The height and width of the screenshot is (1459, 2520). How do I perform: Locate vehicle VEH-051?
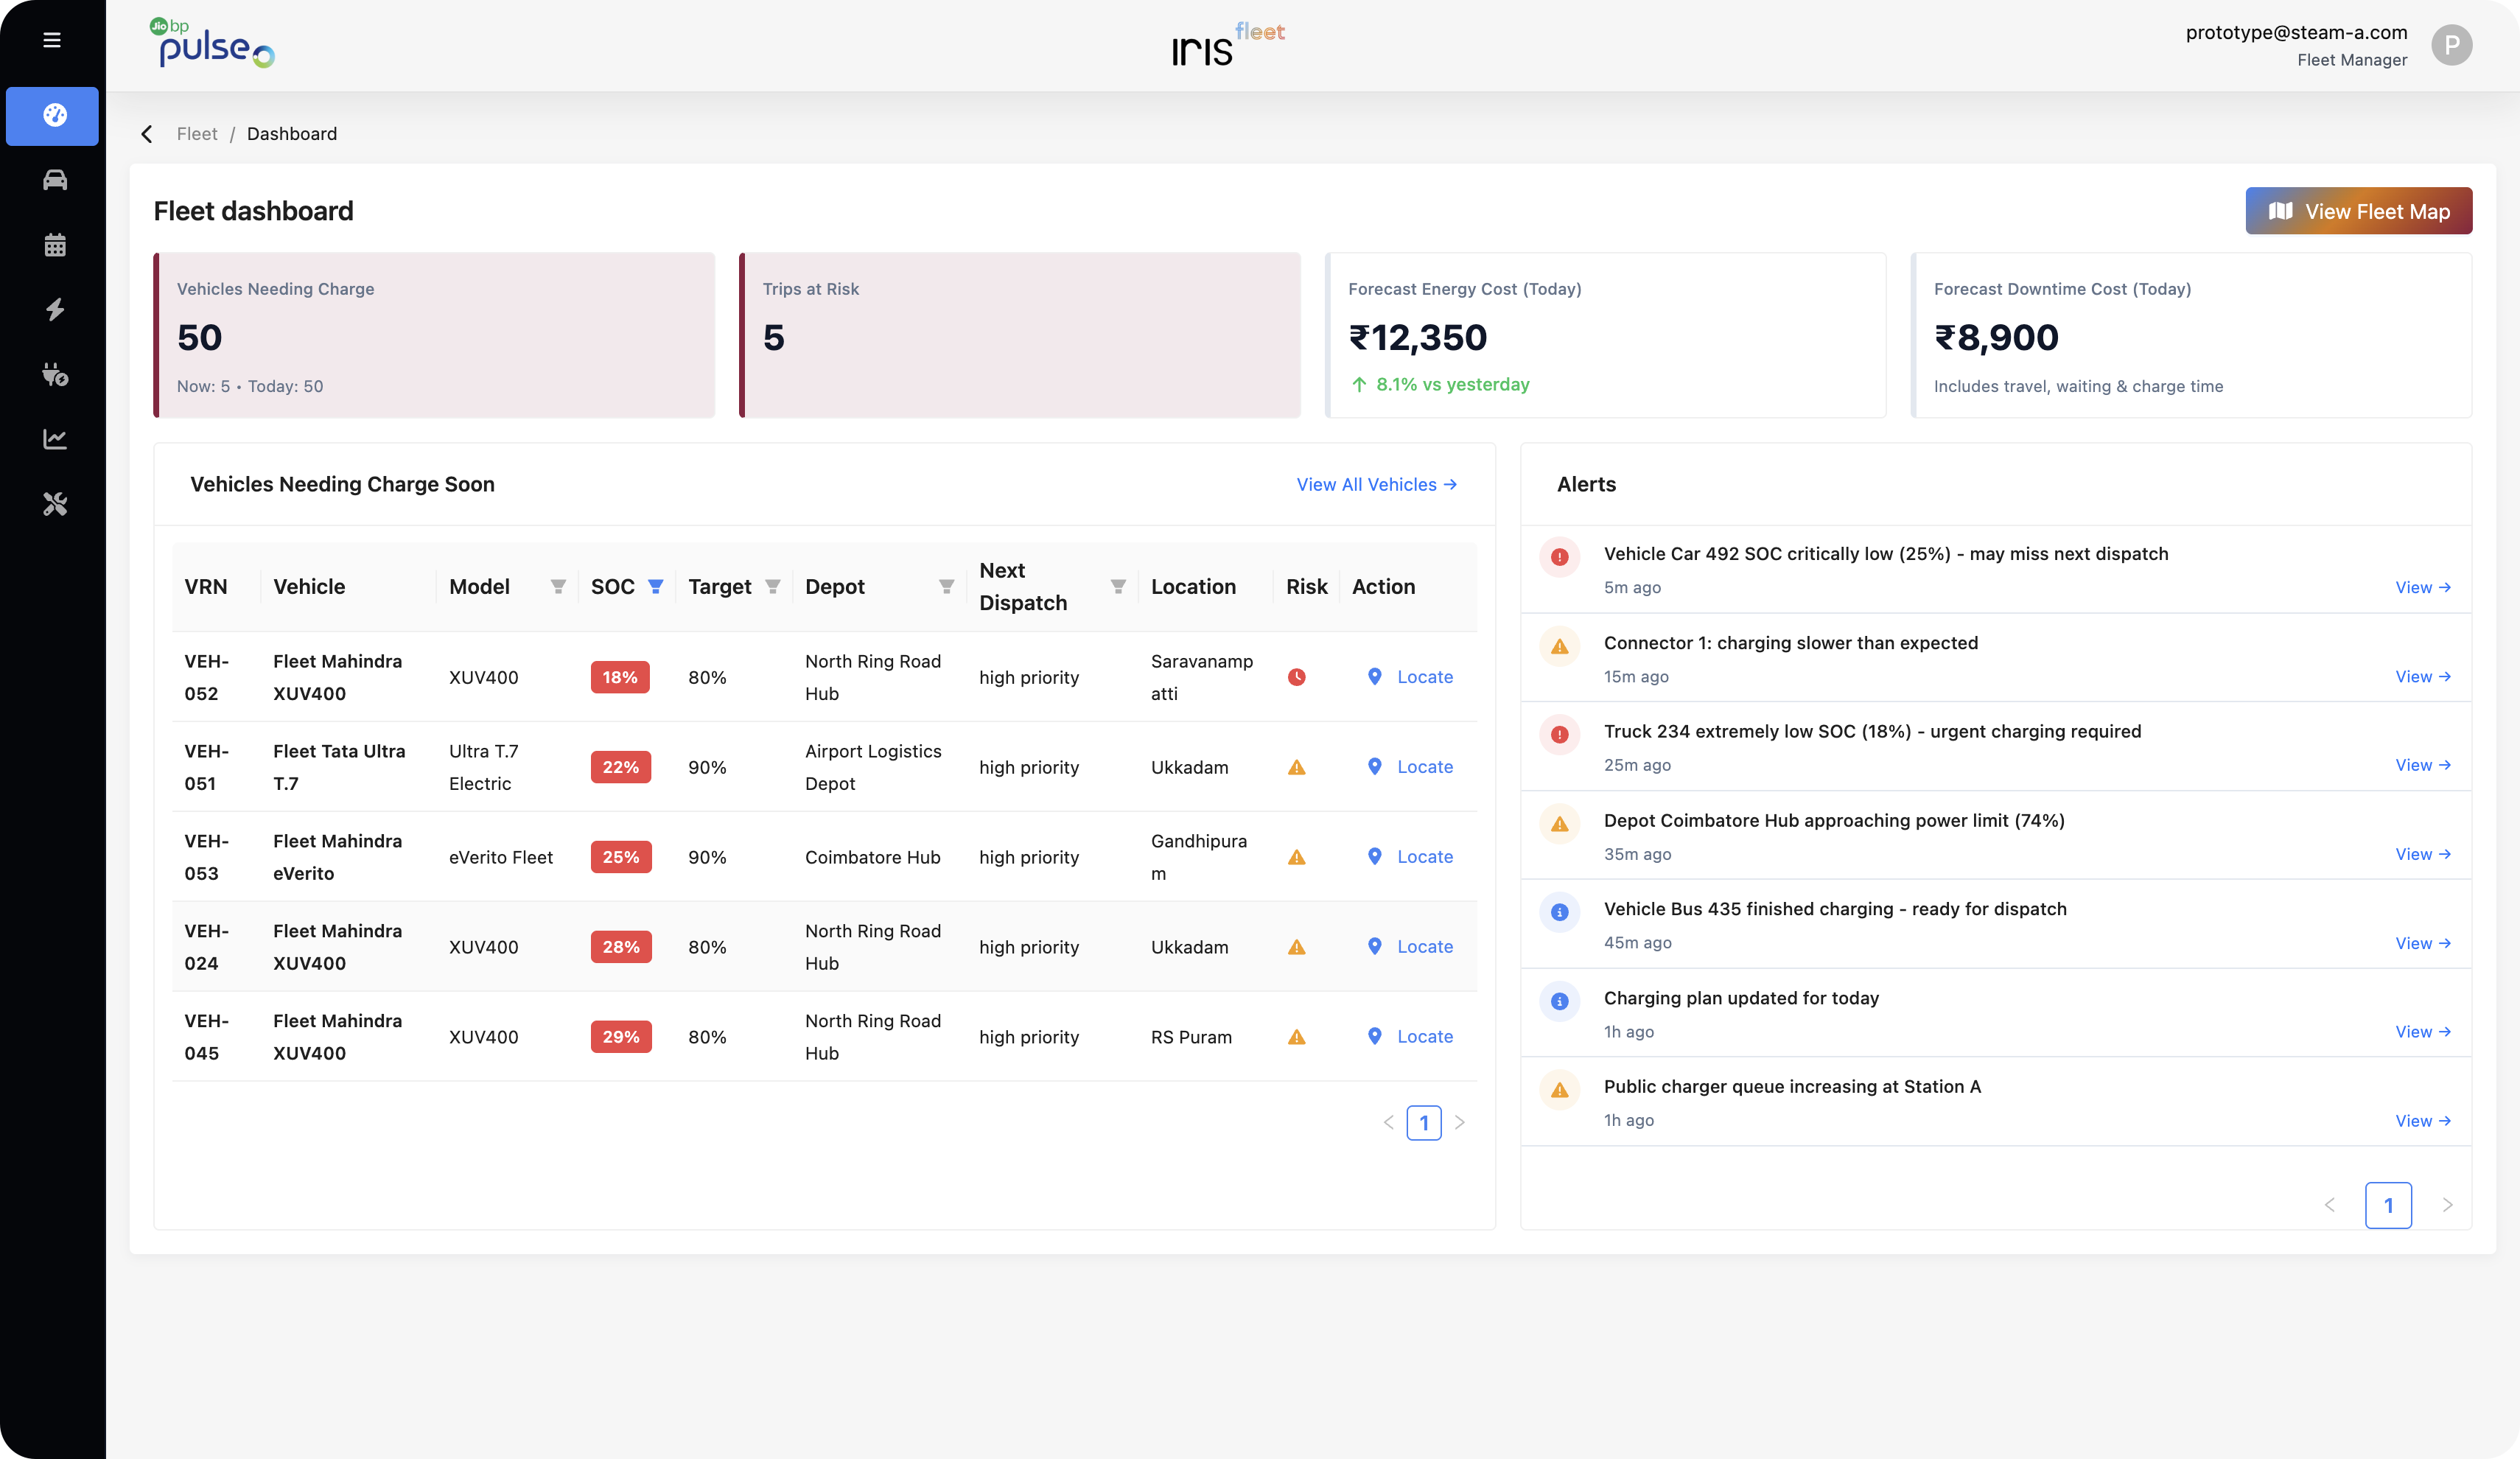pyautogui.click(x=1410, y=767)
